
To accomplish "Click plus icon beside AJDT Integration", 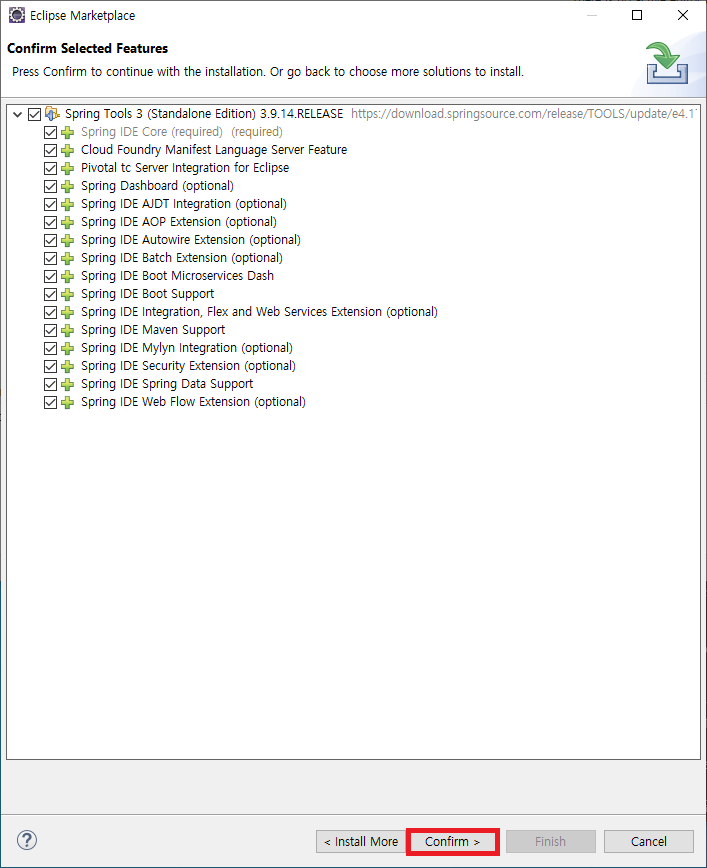I will point(68,204).
